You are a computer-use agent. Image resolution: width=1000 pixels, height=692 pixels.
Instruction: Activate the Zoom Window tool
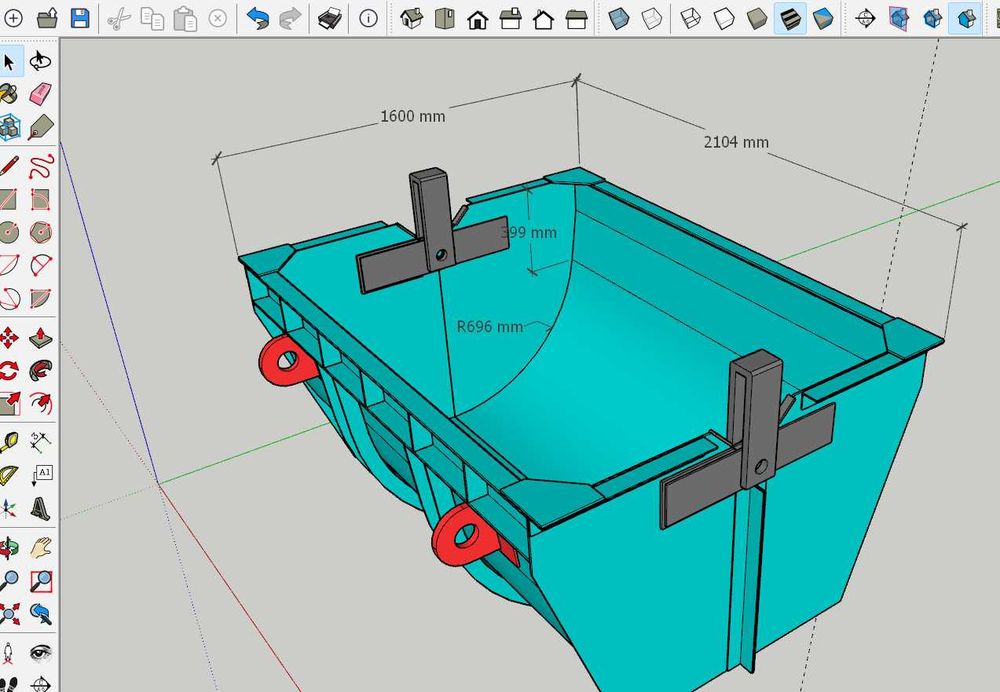[40, 581]
